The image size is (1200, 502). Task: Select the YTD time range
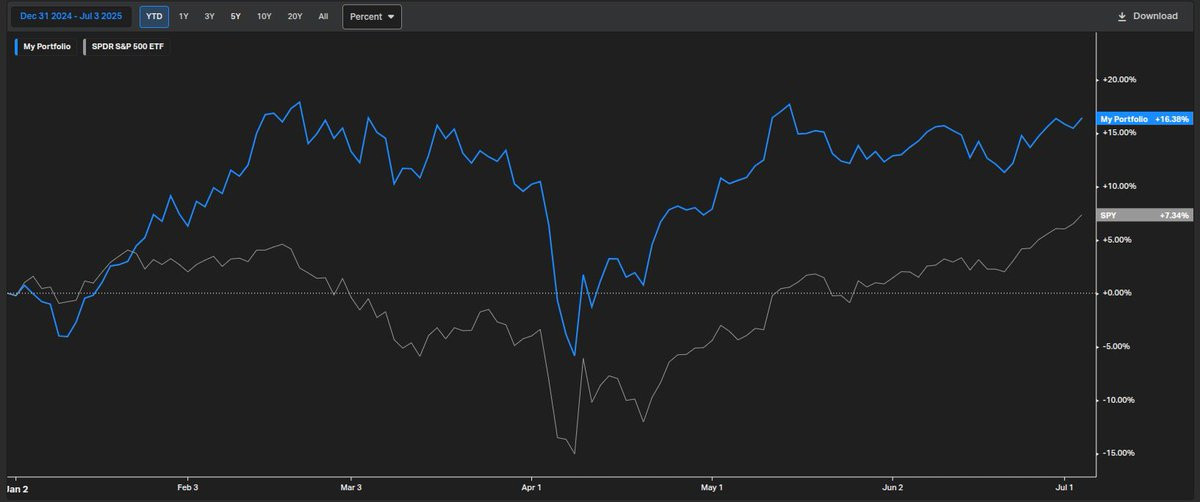click(x=154, y=16)
